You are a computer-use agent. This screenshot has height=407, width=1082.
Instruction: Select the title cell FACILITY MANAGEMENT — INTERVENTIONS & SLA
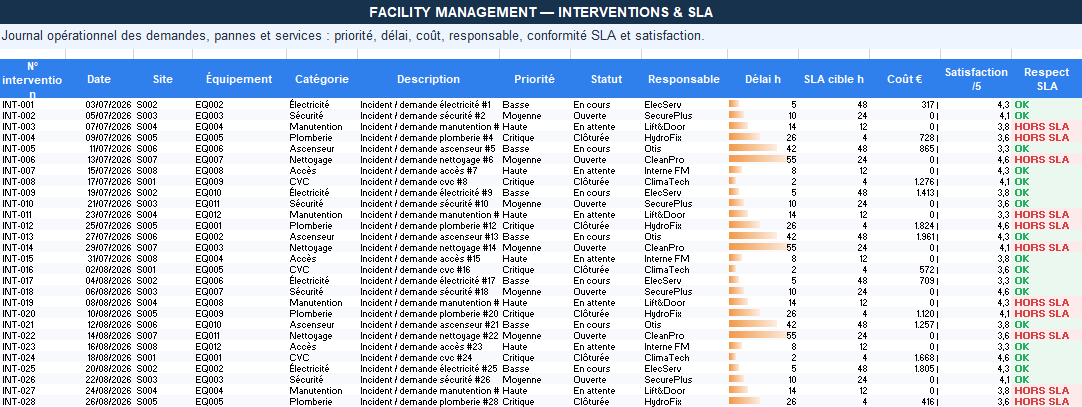coord(541,12)
